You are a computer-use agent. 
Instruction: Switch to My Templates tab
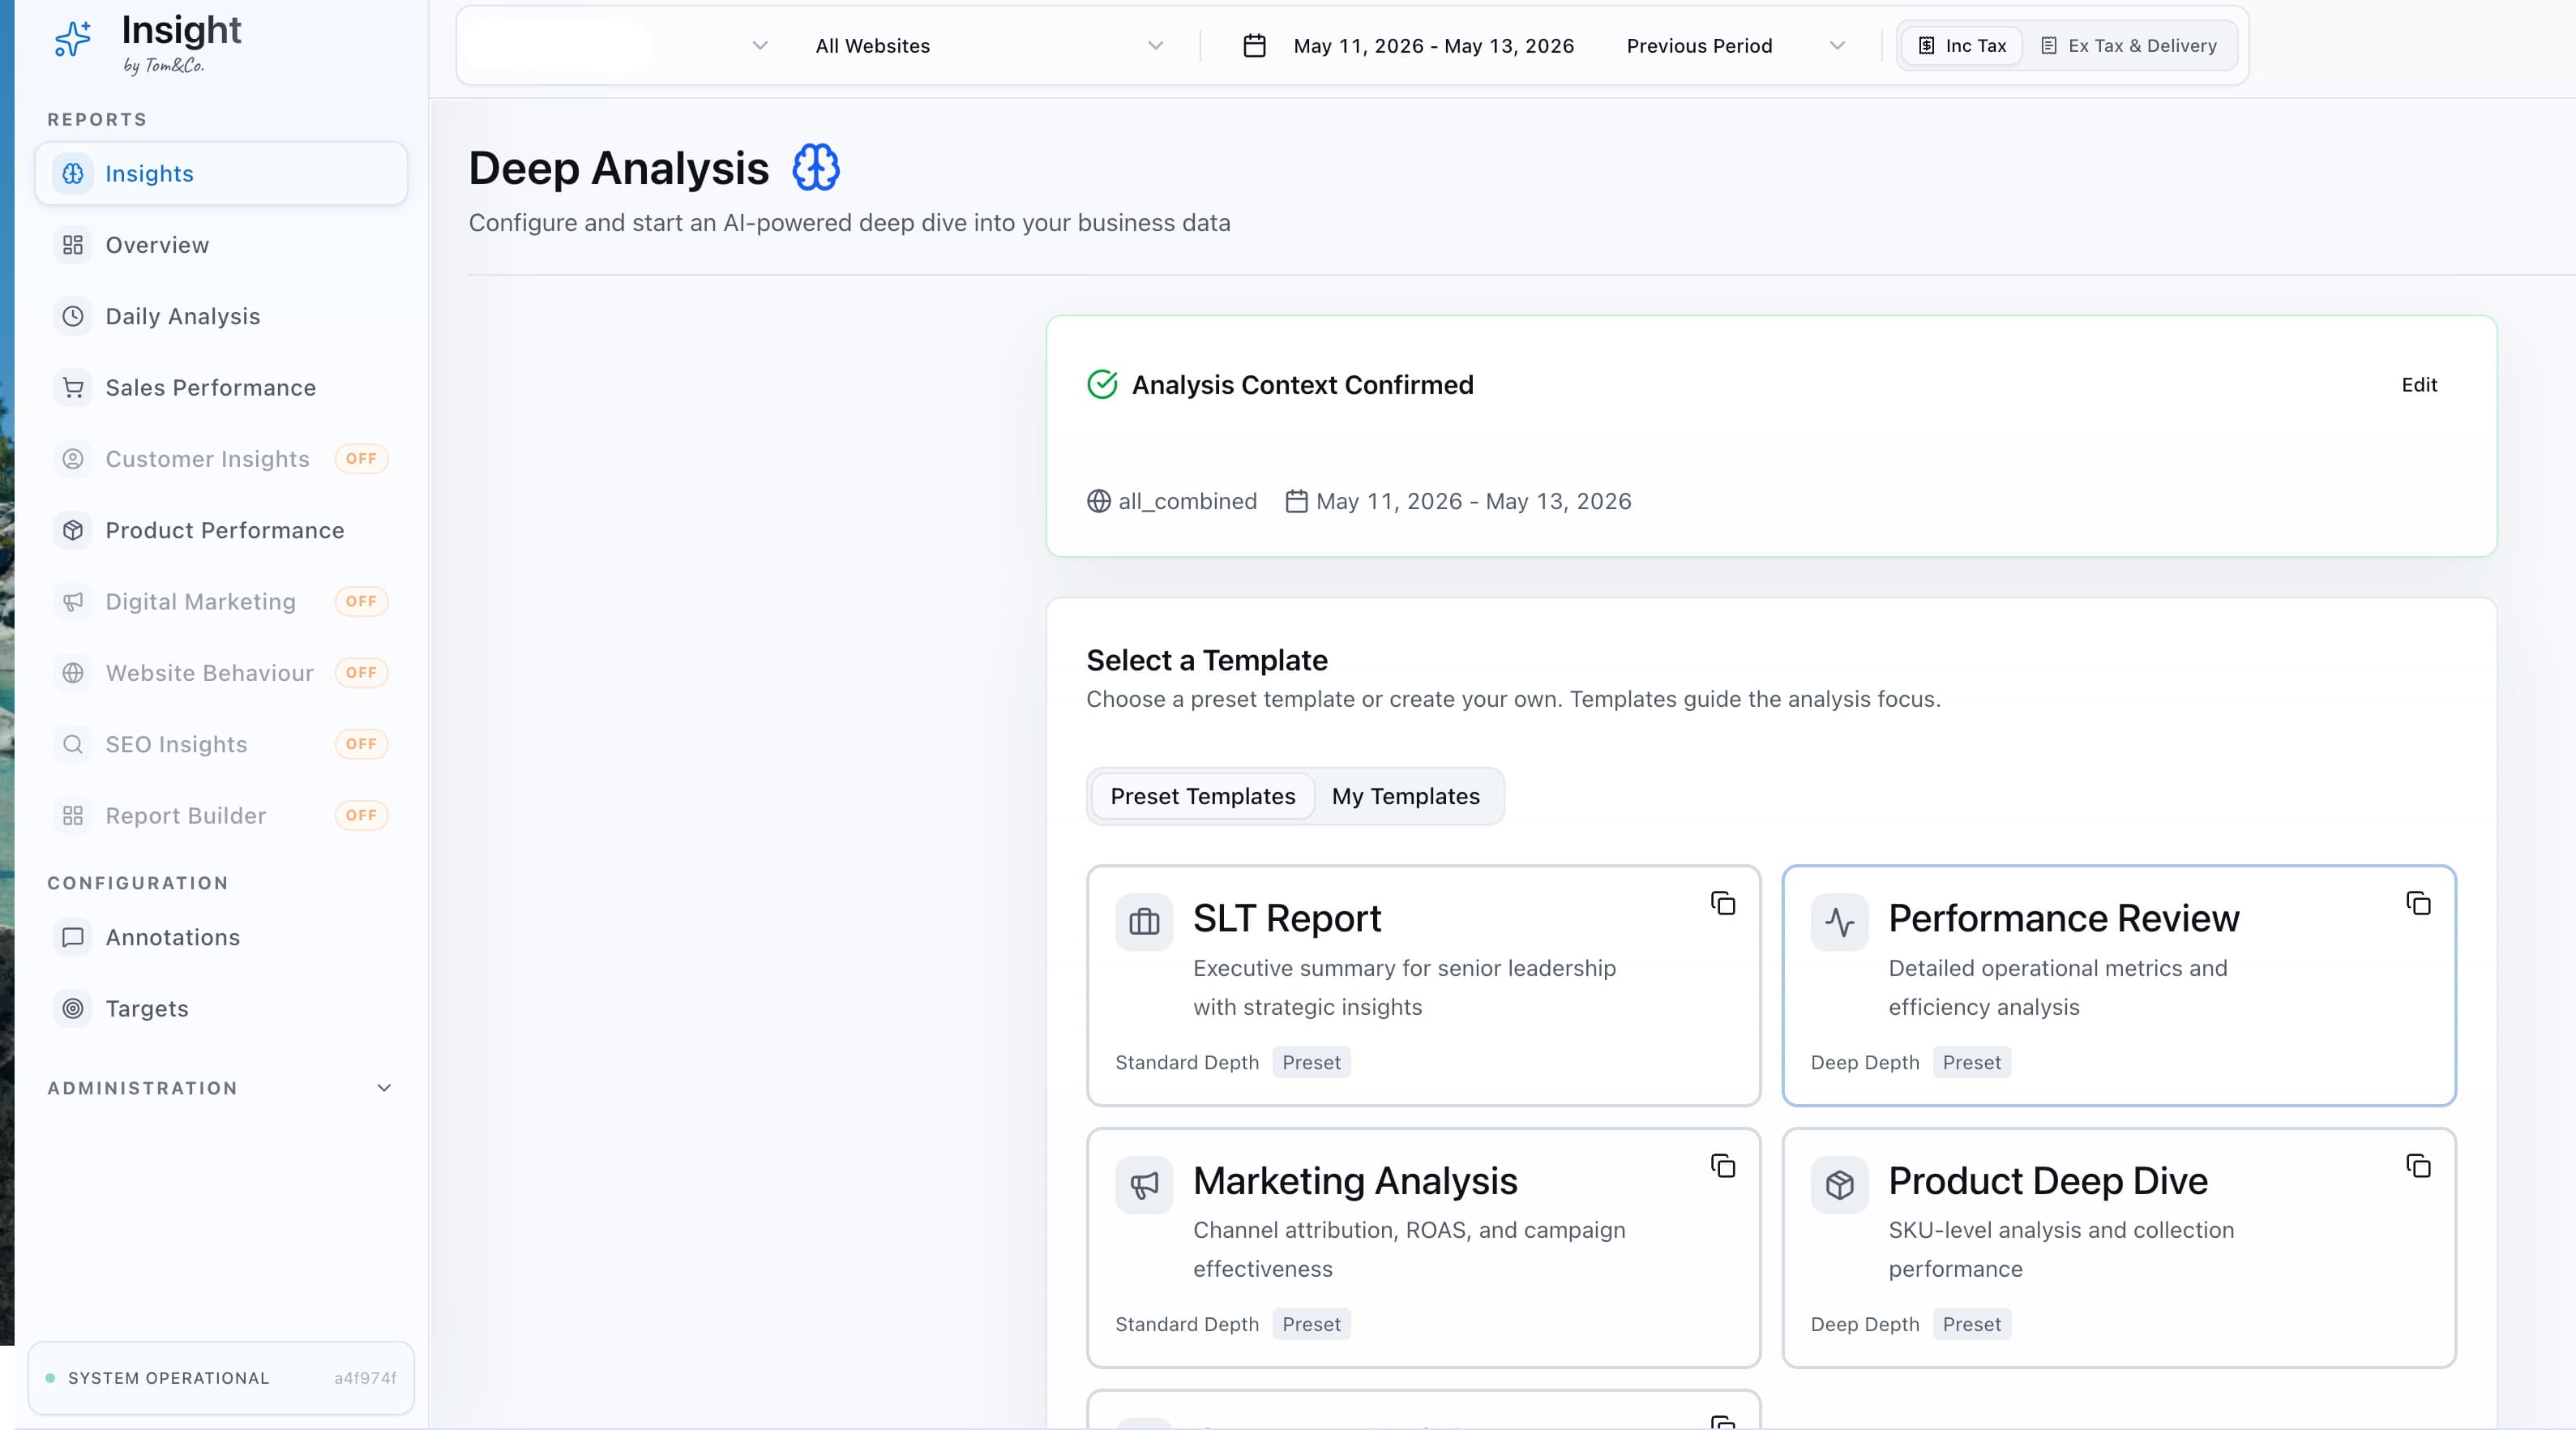point(1405,797)
